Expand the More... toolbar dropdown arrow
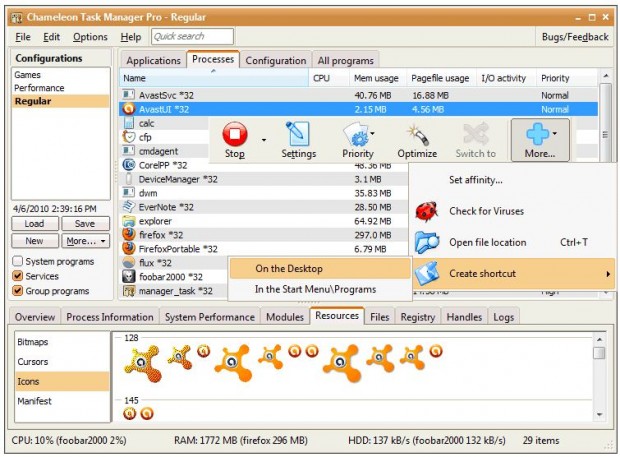 point(555,134)
